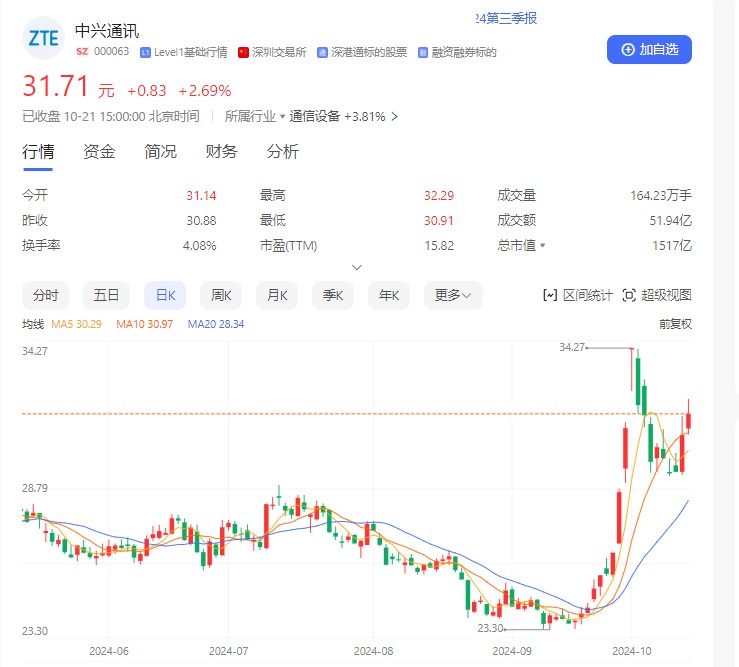
Task: Click the current price 31.71
Action: pos(56,86)
